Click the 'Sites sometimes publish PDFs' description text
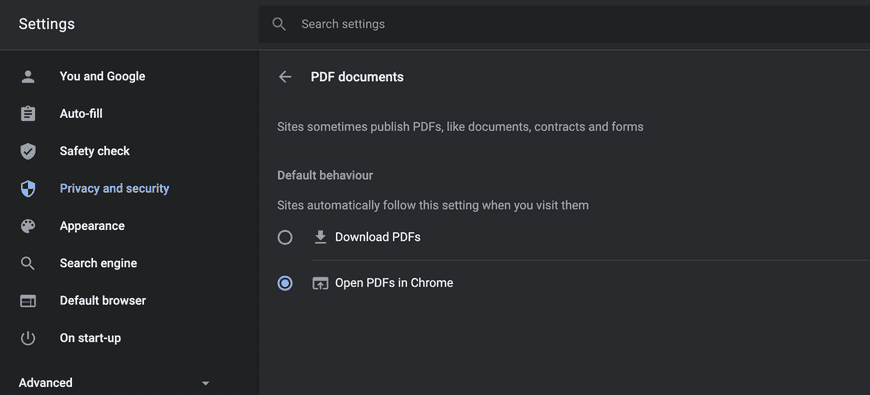This screenshot has height=395, width=870. click(460, 127)
